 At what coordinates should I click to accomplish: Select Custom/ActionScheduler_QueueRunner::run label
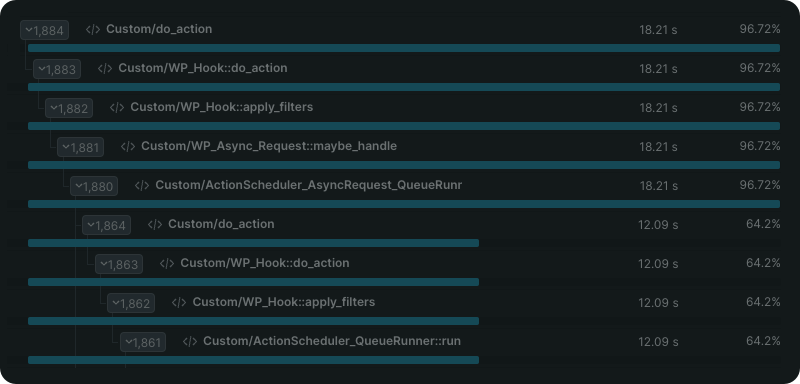(332, 341)
